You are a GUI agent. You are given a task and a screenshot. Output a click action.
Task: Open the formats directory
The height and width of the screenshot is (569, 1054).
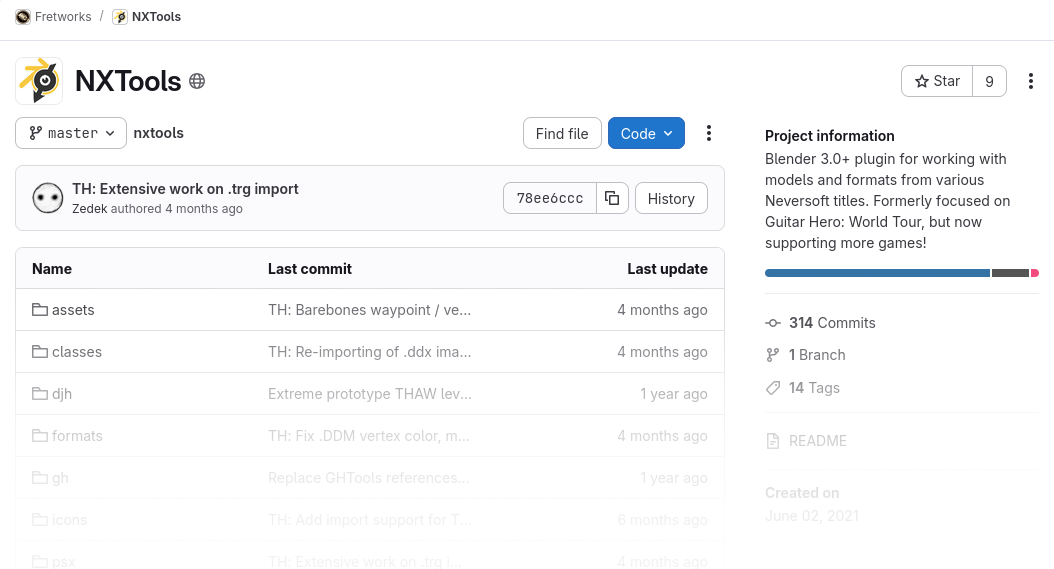click(77, 436)
